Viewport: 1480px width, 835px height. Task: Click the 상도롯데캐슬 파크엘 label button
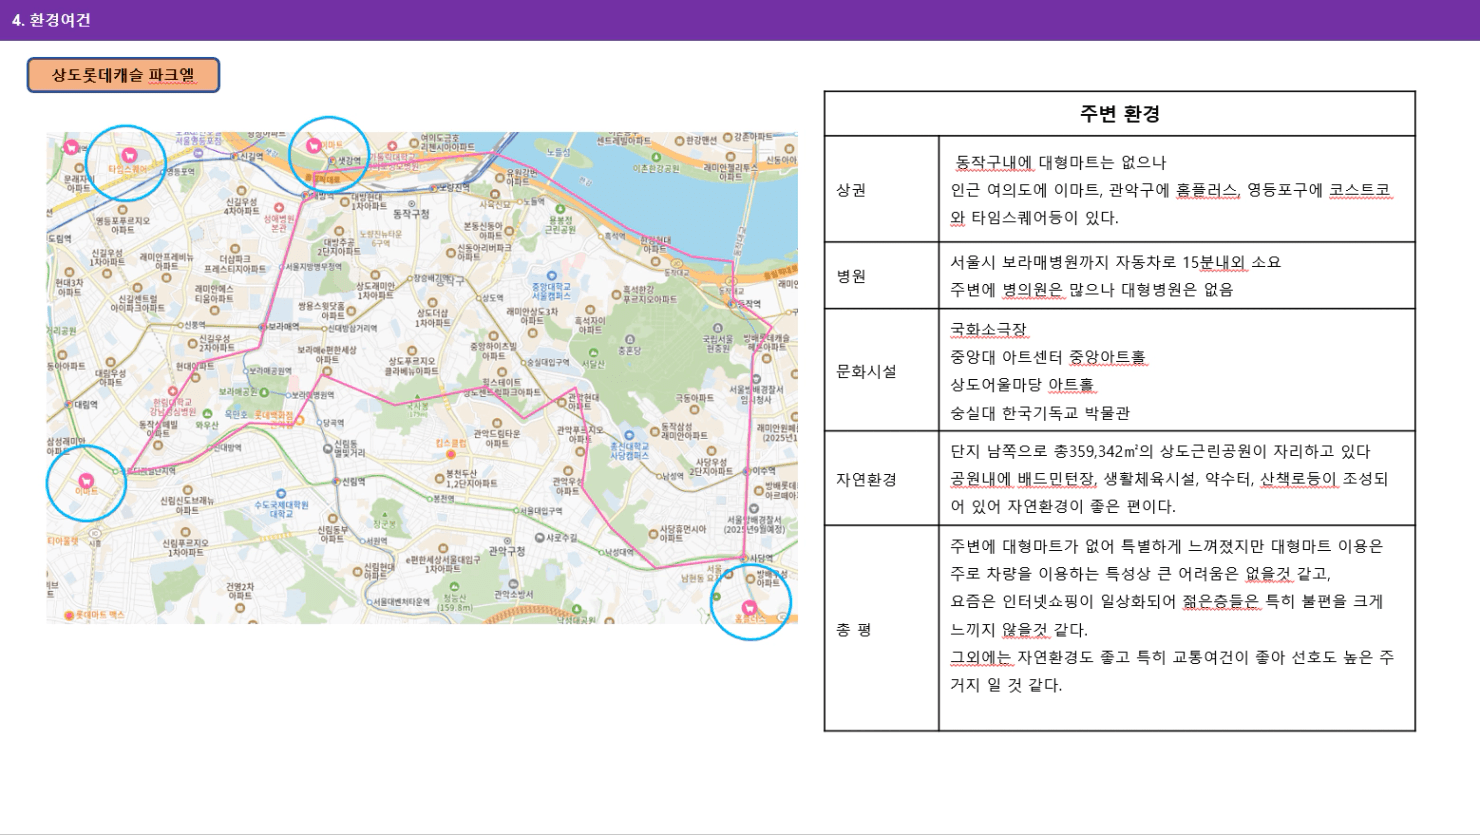(x=123, y=75)
